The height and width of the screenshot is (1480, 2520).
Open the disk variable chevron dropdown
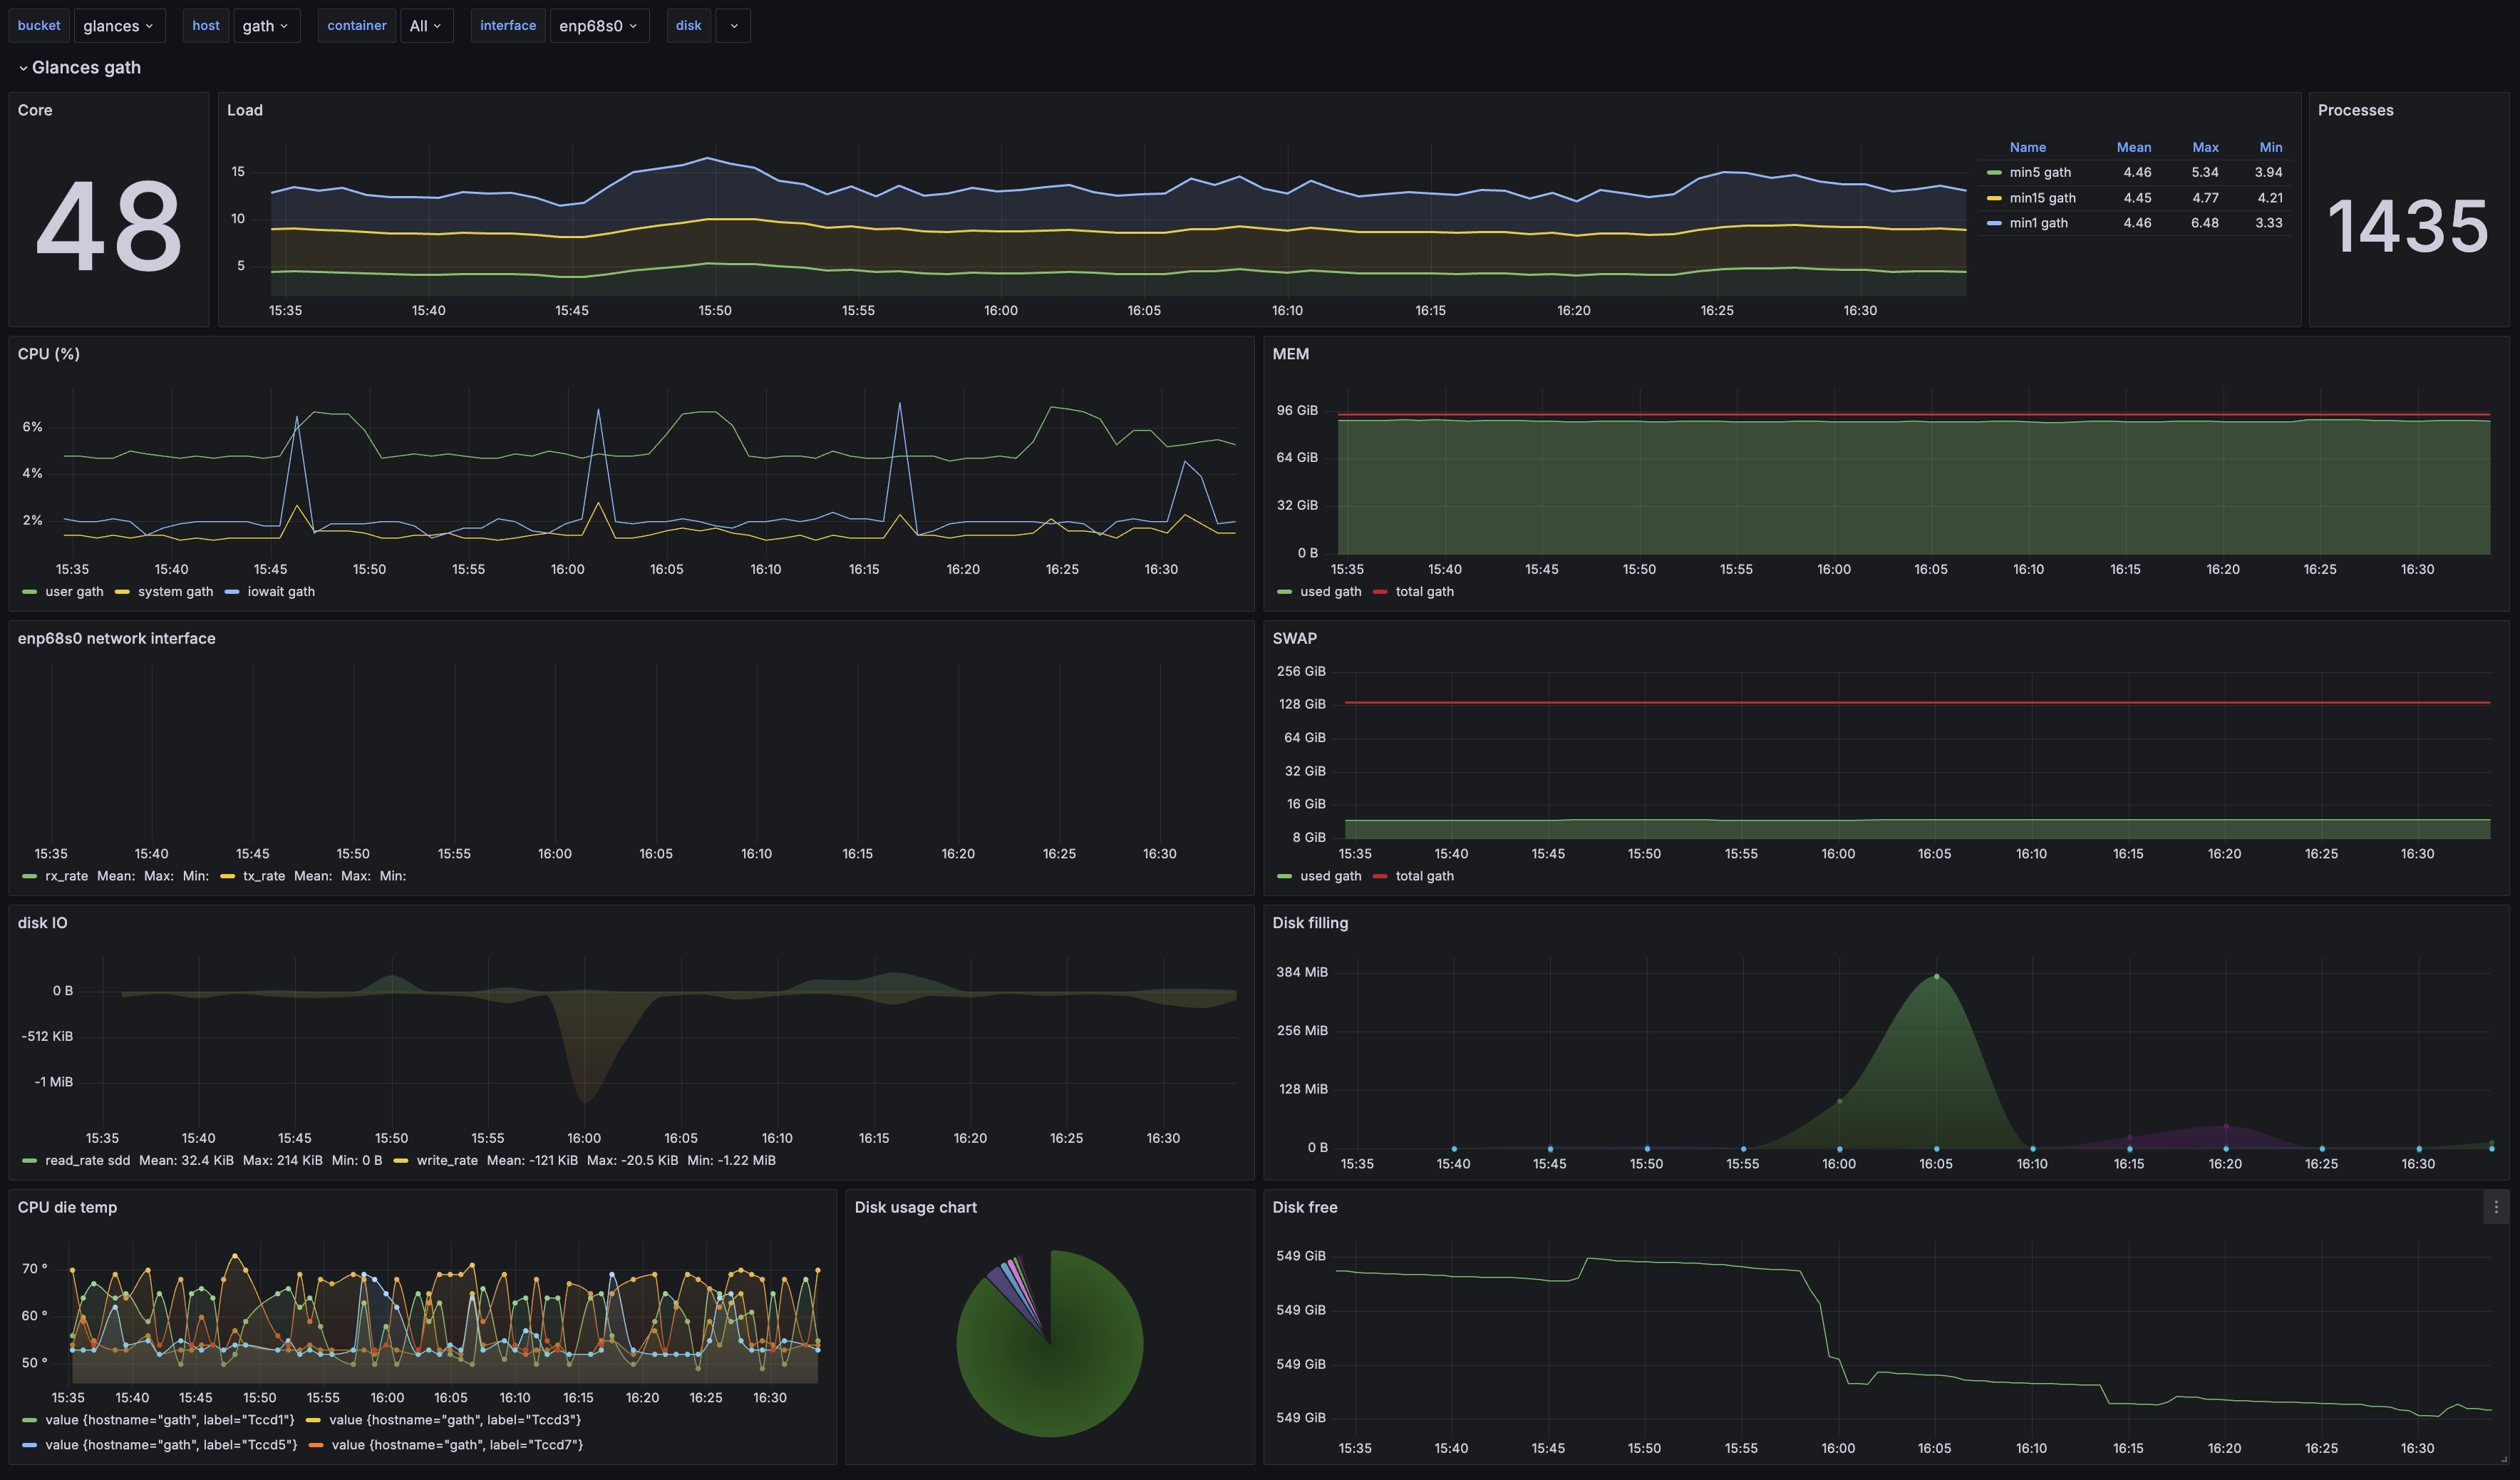pyautogui.click(x=733, y=26)
